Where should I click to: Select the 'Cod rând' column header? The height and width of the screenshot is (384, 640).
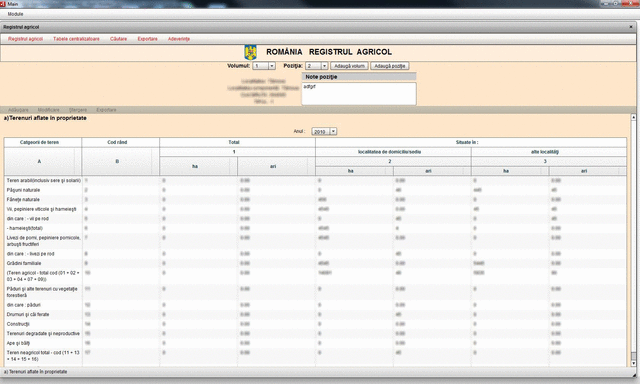pos(120,142)
